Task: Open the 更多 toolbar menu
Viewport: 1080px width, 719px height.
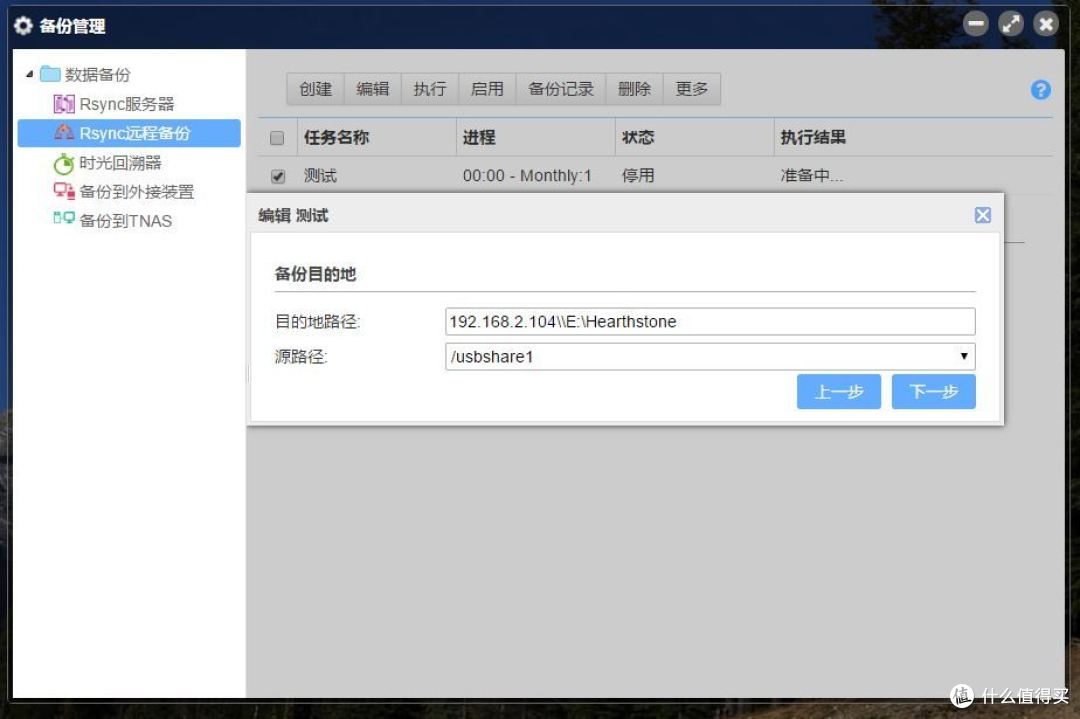Action: point(692,89)
